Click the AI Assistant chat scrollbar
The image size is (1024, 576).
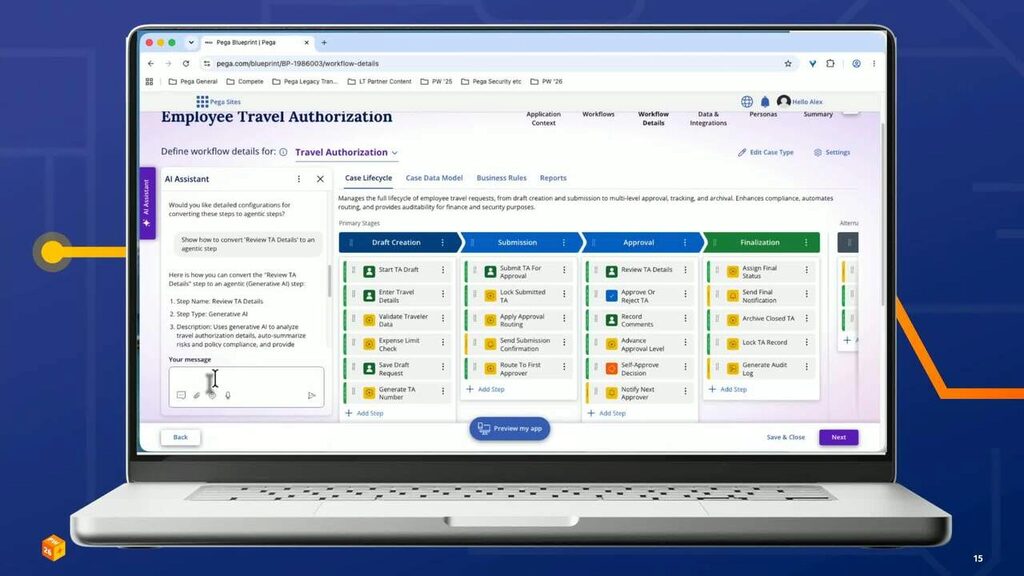(x=329, y=281)
